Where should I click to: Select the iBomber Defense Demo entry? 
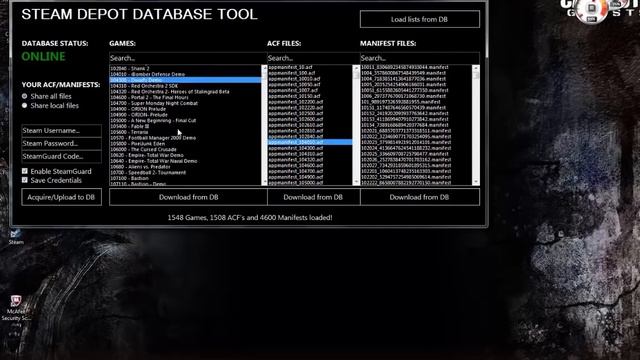pyautogui.click(x=185, y=74)
